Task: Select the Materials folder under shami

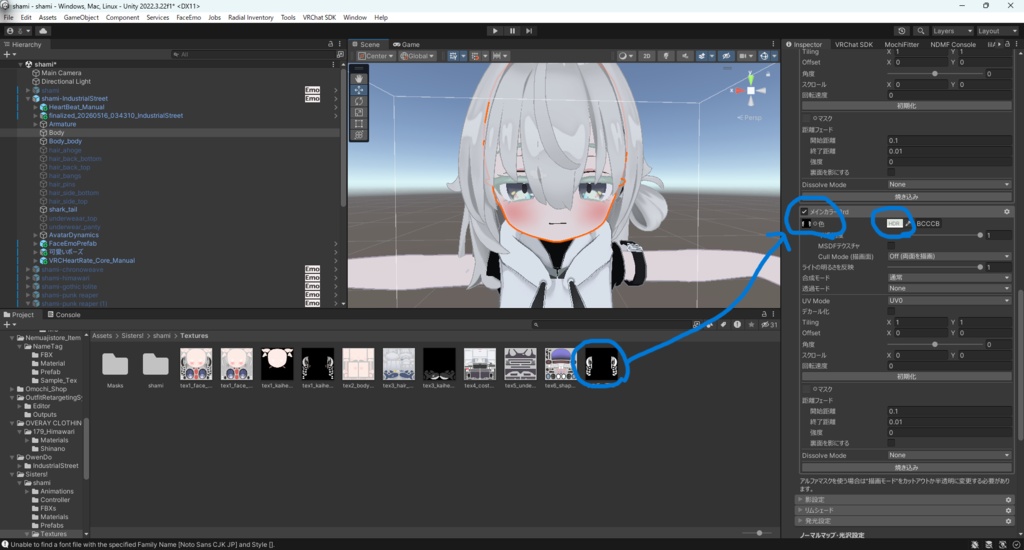Action: click(54, 517)
